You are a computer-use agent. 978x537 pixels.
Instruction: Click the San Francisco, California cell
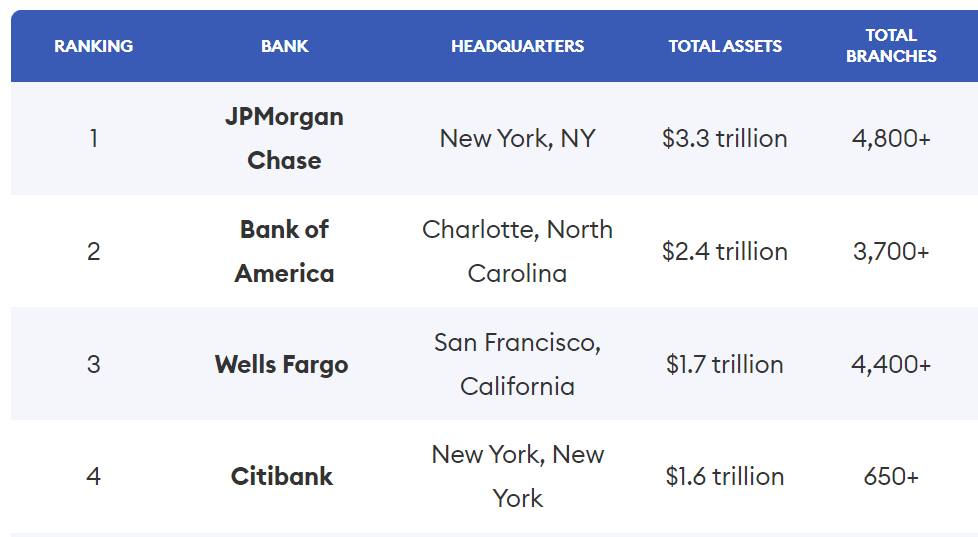pos(517,364)
